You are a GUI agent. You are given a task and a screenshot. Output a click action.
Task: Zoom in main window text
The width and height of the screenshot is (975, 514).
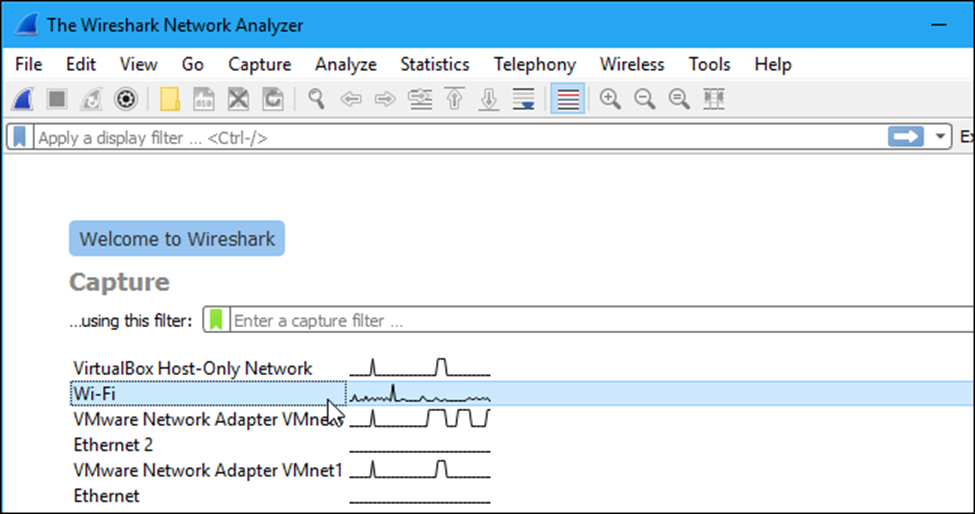pos(610,99)
